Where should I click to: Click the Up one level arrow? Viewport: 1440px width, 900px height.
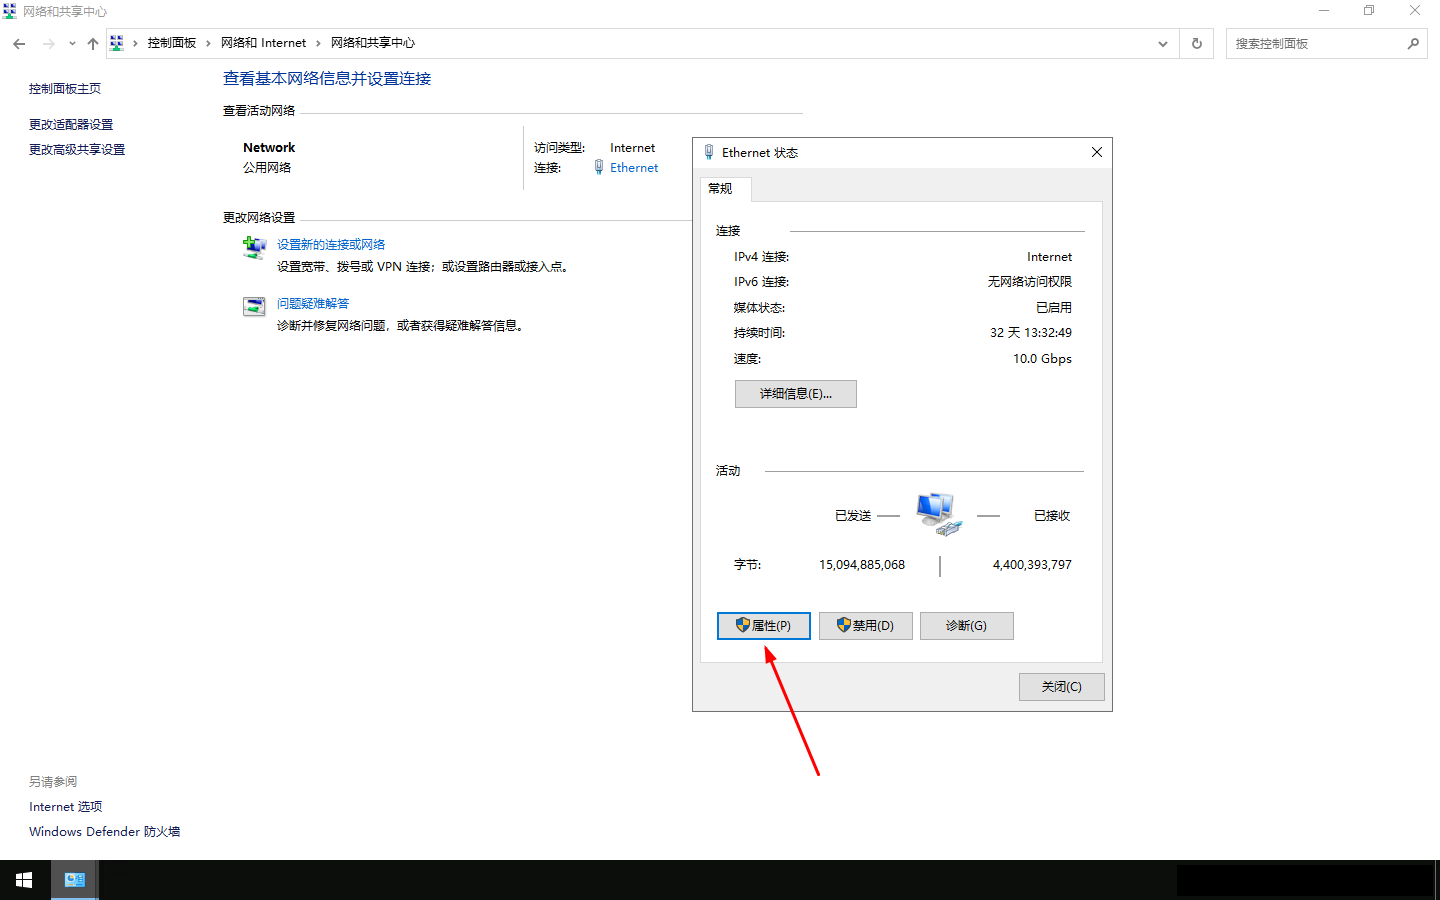pyautogui.click(x=93, y=44)
